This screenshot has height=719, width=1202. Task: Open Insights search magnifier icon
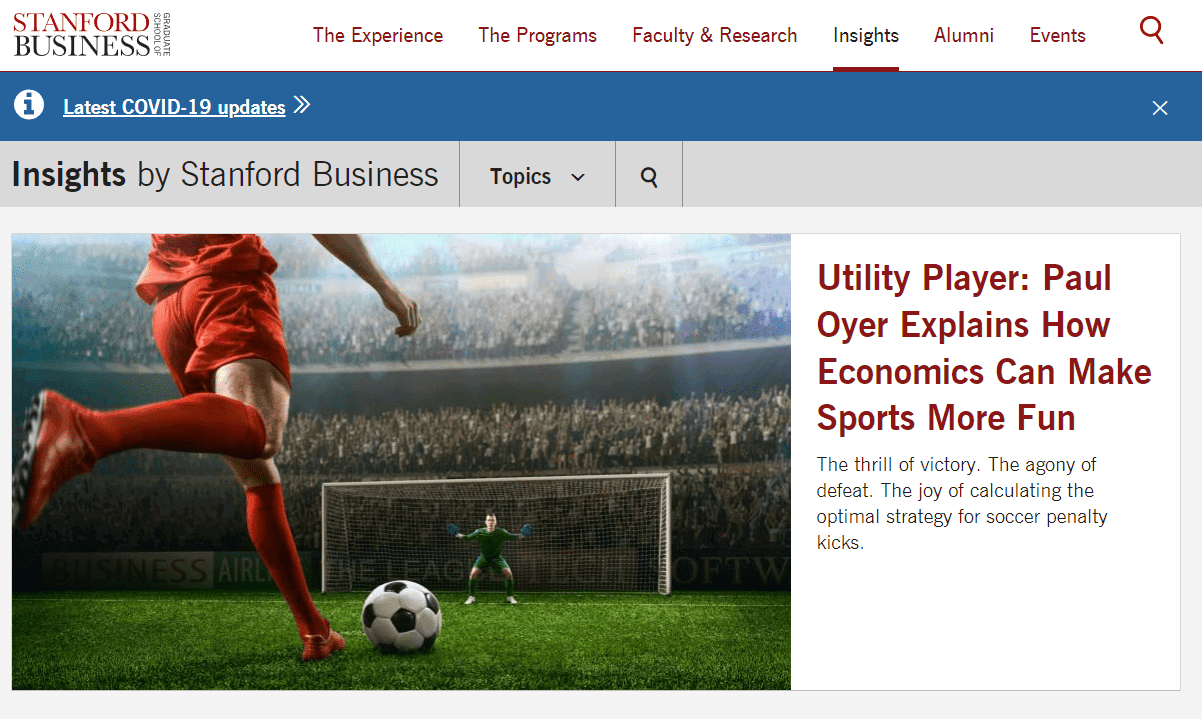pos(649,177)
